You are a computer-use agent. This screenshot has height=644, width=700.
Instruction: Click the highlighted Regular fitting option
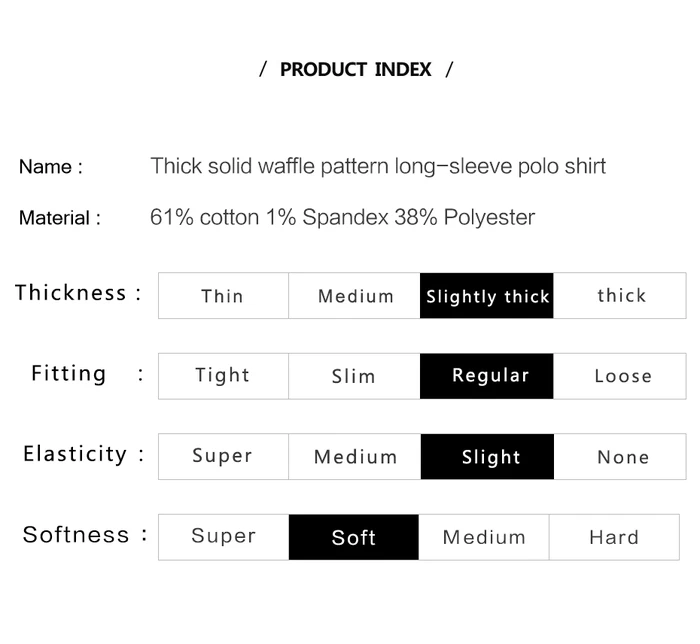487,376
